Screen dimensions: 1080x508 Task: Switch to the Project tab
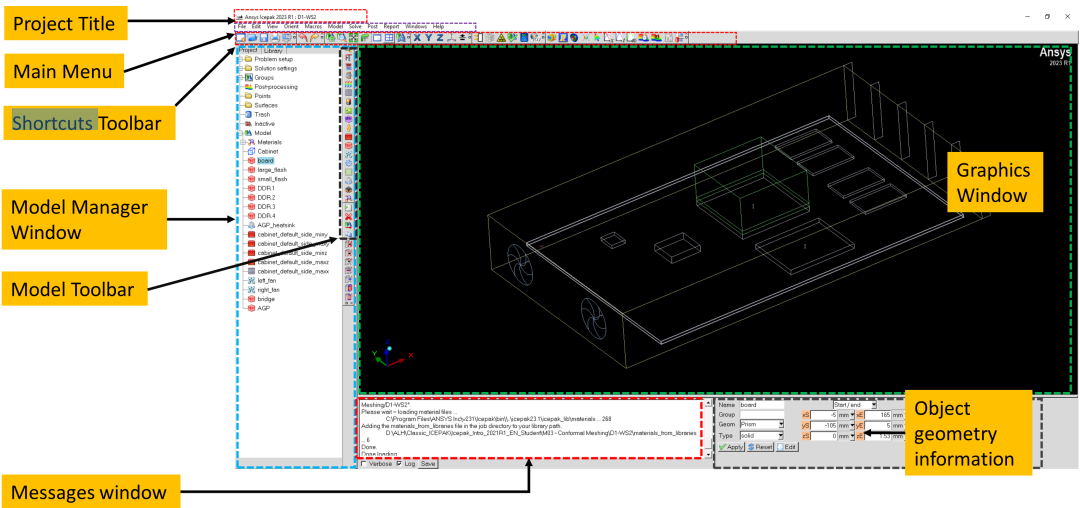(248, 50)
